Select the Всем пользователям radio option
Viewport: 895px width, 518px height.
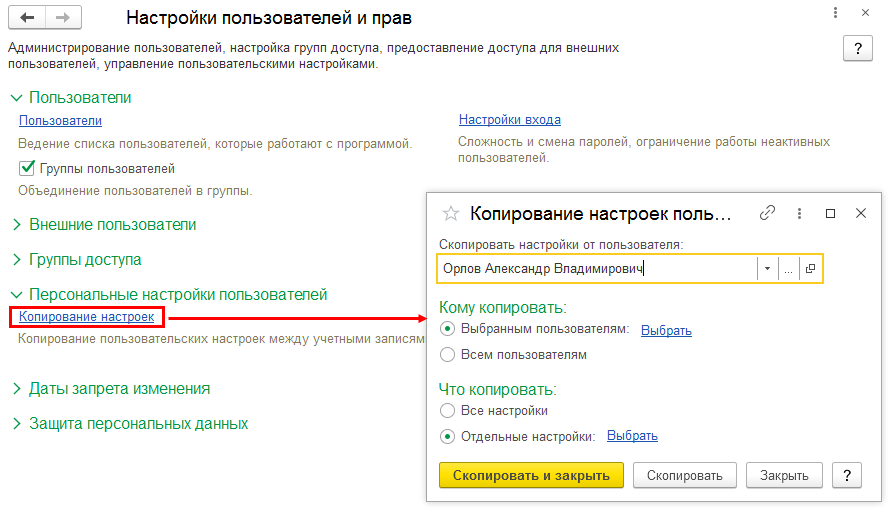coord(448,355)
